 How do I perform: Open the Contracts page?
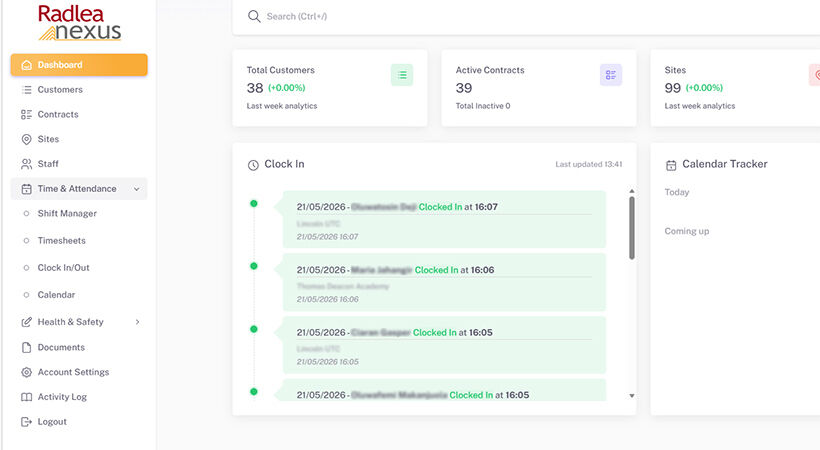tap(79, 114)
